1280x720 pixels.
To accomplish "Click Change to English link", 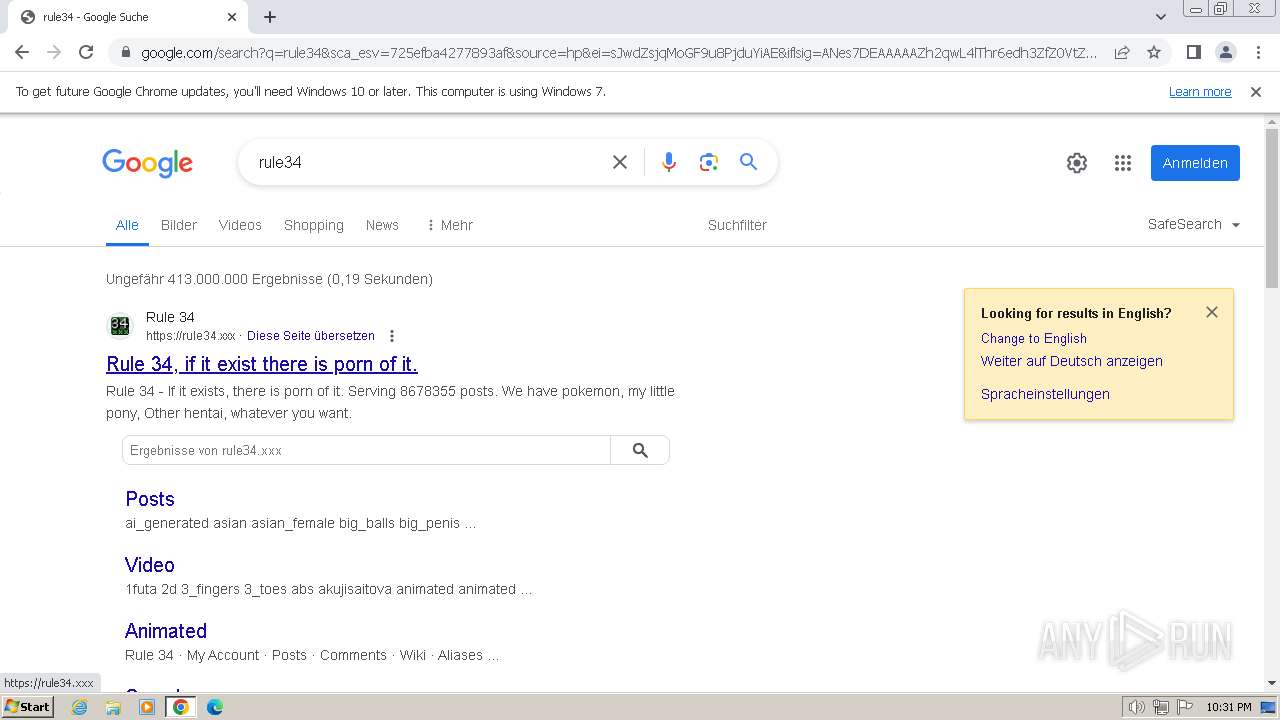I will 1034,338.
